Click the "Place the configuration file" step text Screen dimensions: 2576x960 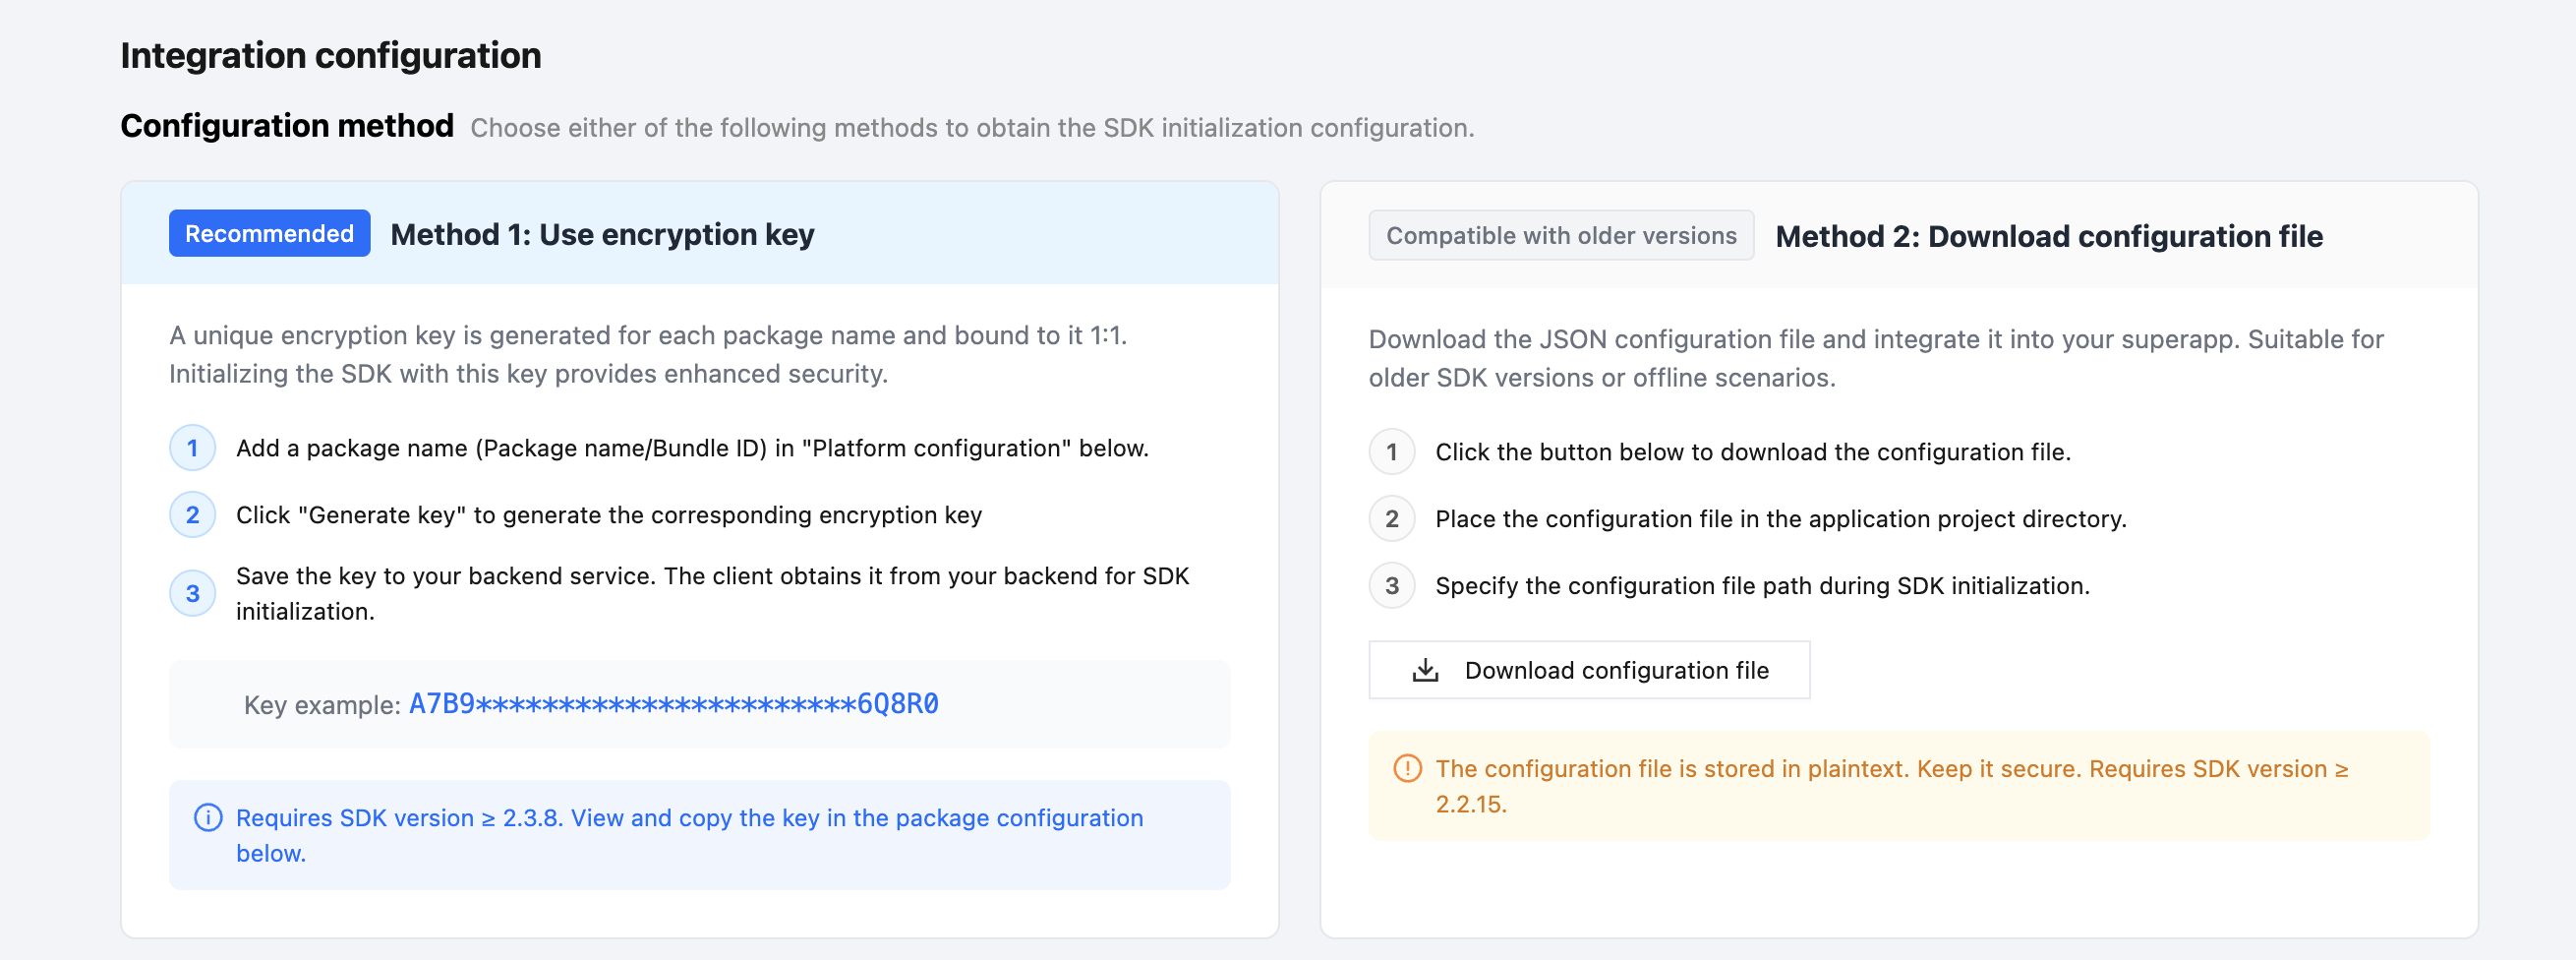coord(1781,519)
